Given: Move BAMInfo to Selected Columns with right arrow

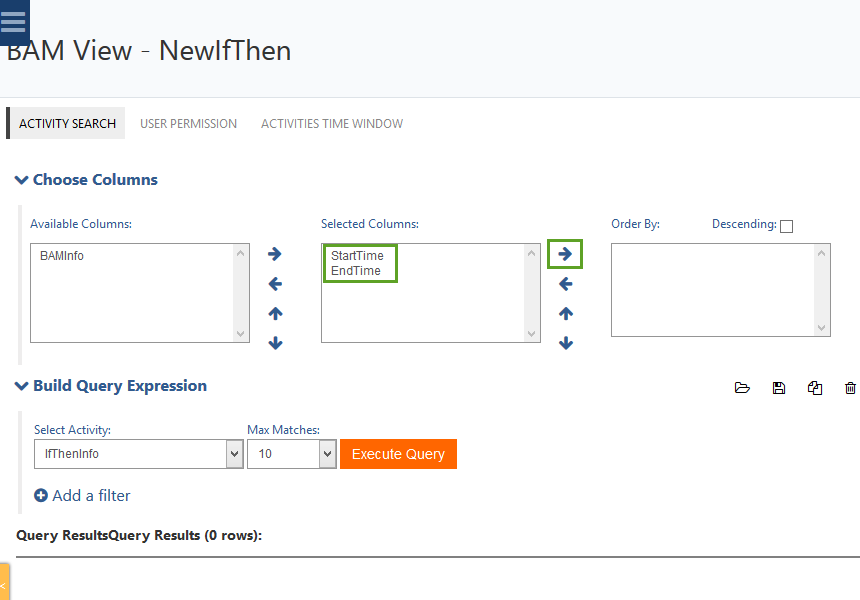Looking at the screenshot, I should [x=275, y=254].
